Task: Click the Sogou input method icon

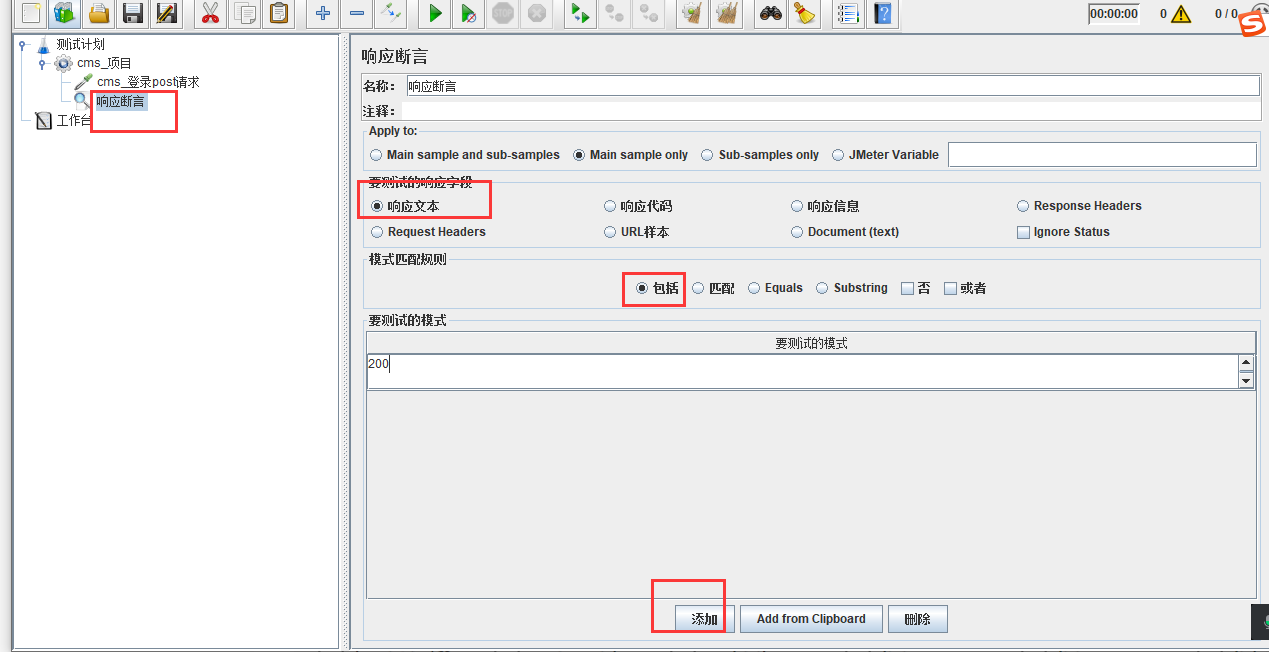Action: (1253, 26)
